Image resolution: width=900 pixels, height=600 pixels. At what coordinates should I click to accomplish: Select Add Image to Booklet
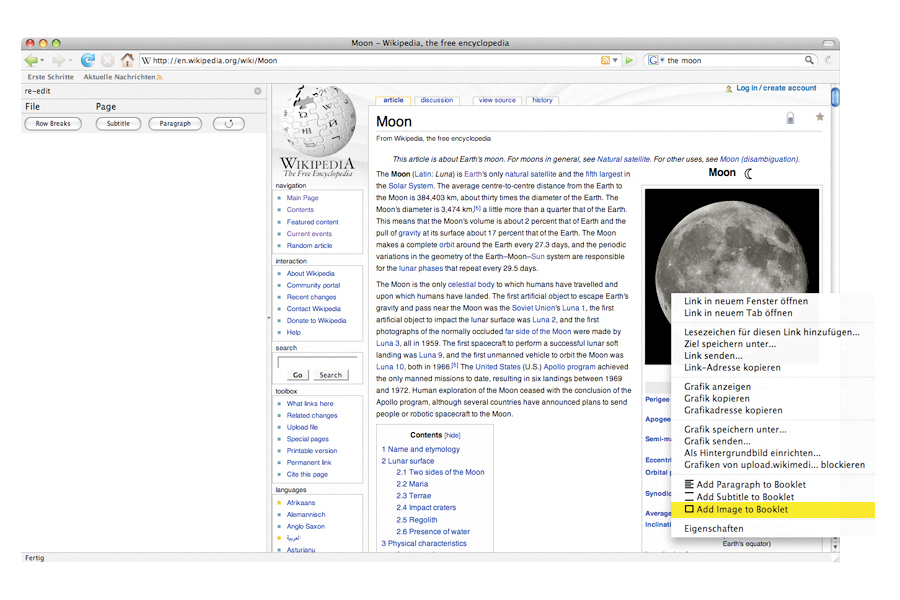coord(741,509)
